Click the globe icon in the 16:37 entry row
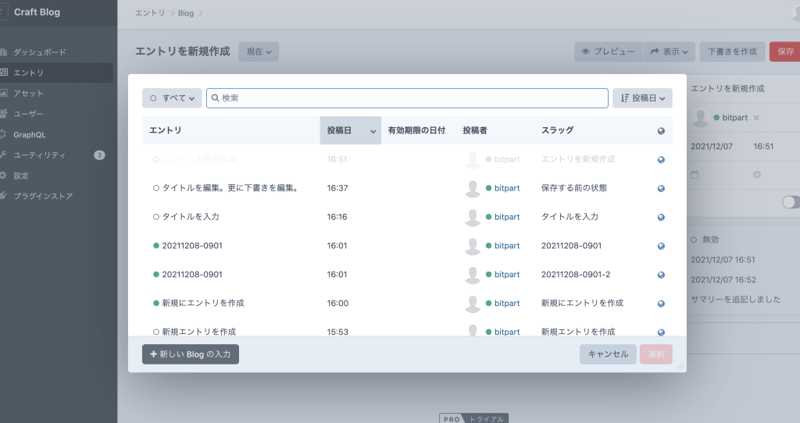800x423 pixels. pos(660,188)
